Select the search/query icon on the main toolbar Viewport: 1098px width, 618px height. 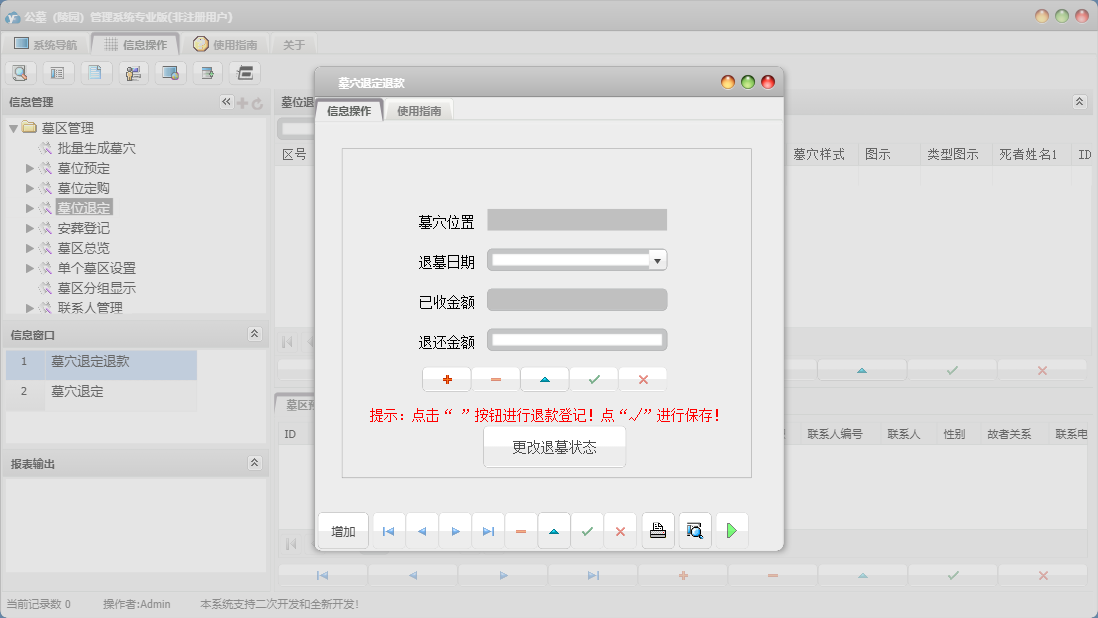click(x=20, y=72)
